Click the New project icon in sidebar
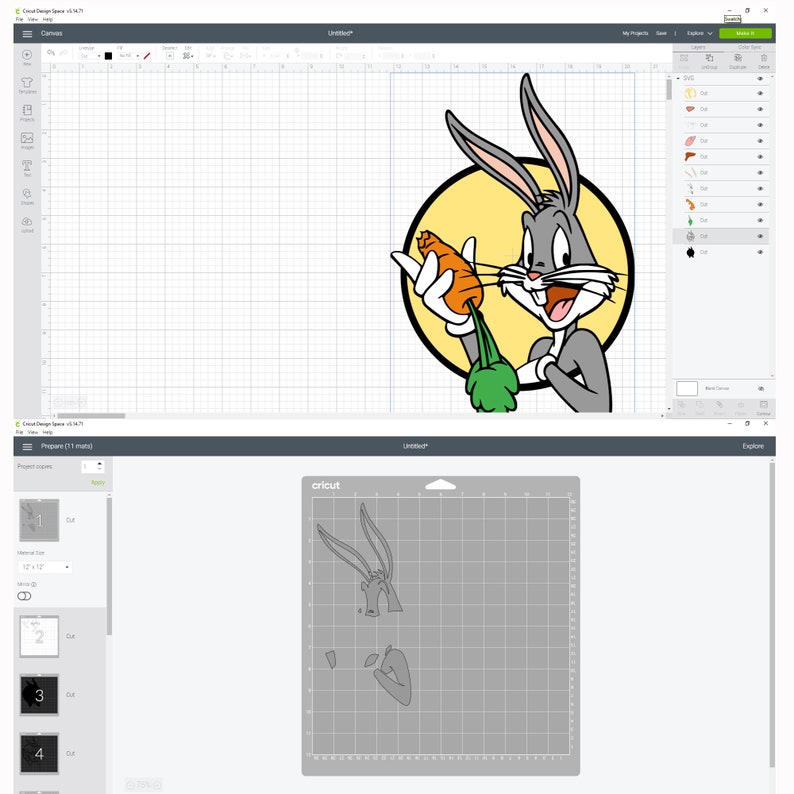The width and height of the screenshot is (794, 794). (x=27, y=55)
